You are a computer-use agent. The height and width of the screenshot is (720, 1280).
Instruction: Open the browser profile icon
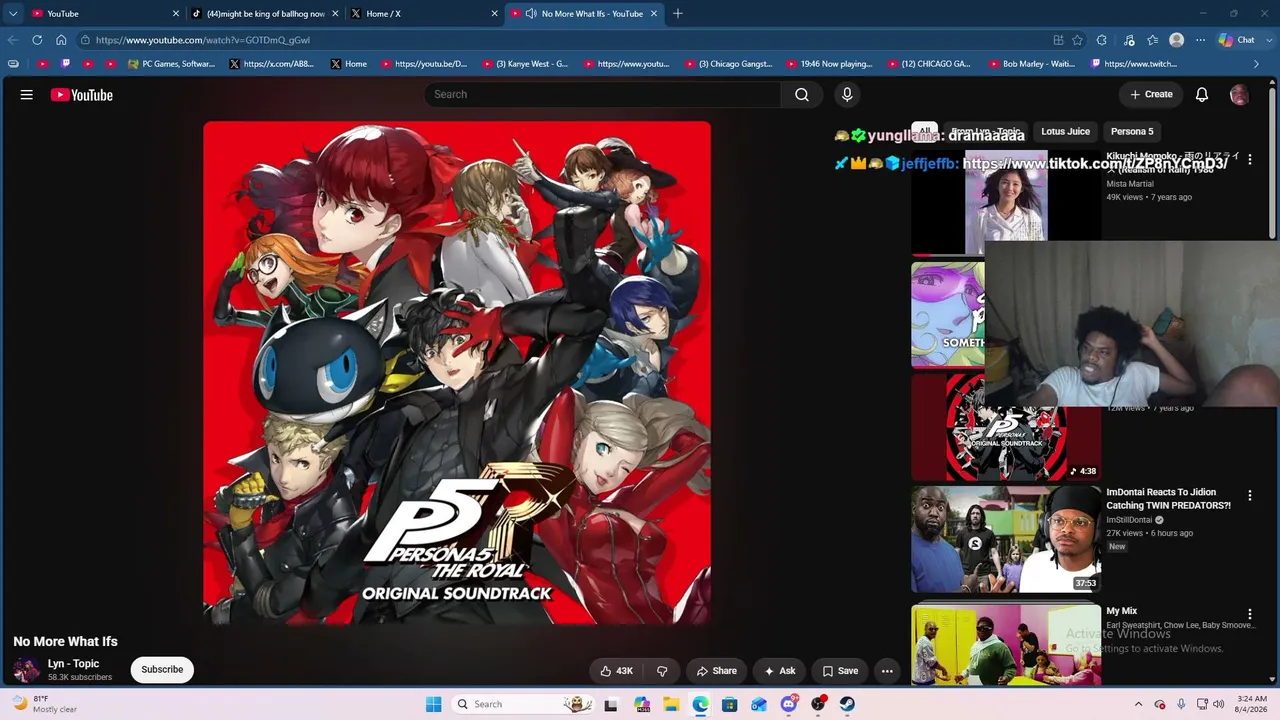pyautogui.click(x=1177, y=40)
